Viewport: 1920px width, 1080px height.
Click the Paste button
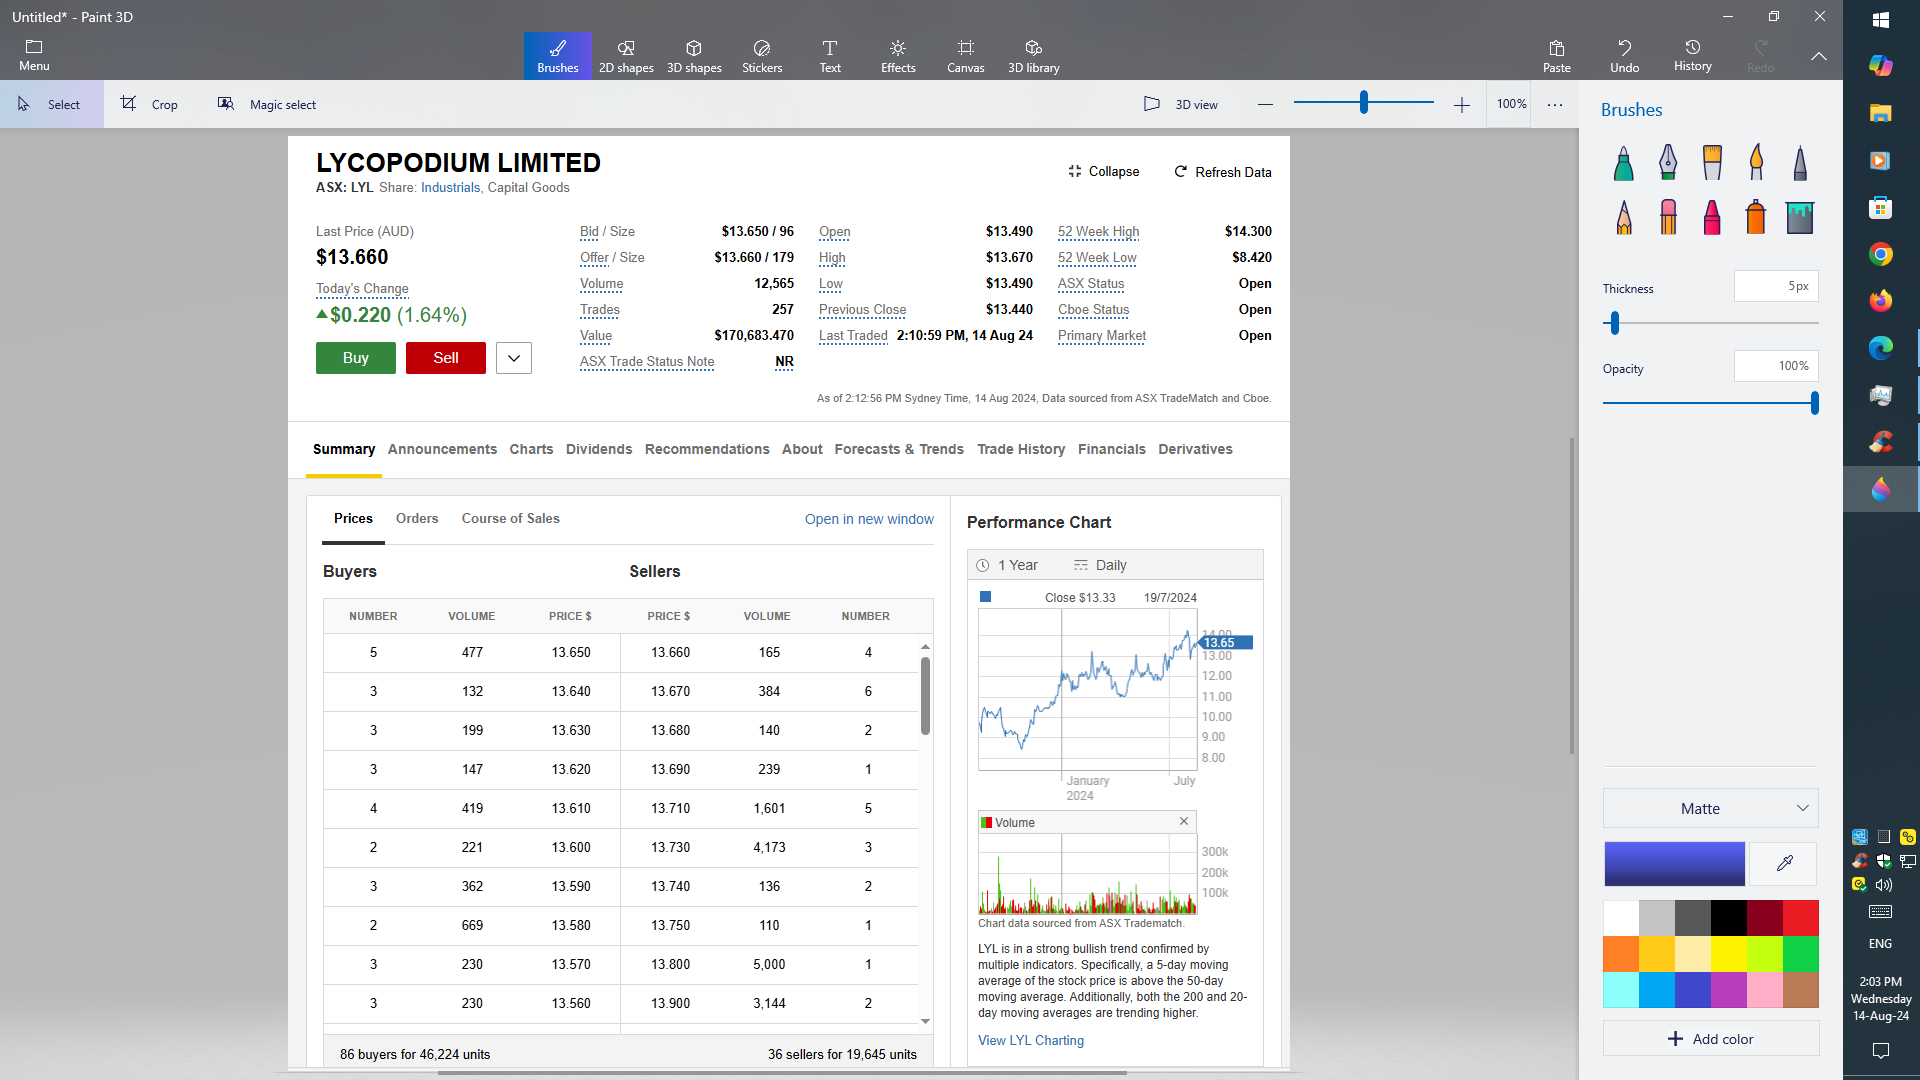coord(1557,56)
